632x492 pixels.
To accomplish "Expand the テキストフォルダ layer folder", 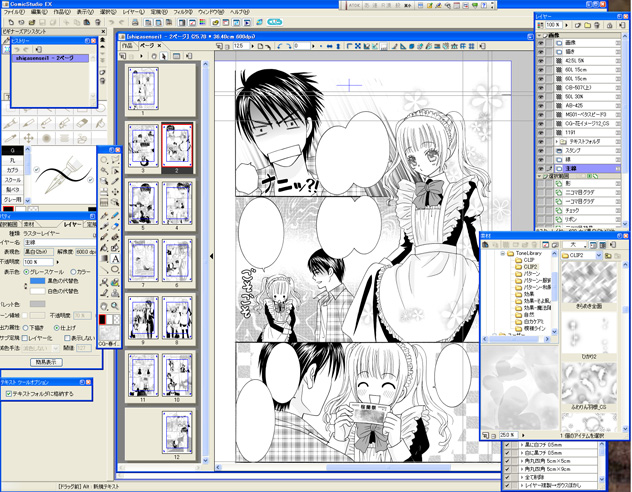I will (x=557, y=141).
